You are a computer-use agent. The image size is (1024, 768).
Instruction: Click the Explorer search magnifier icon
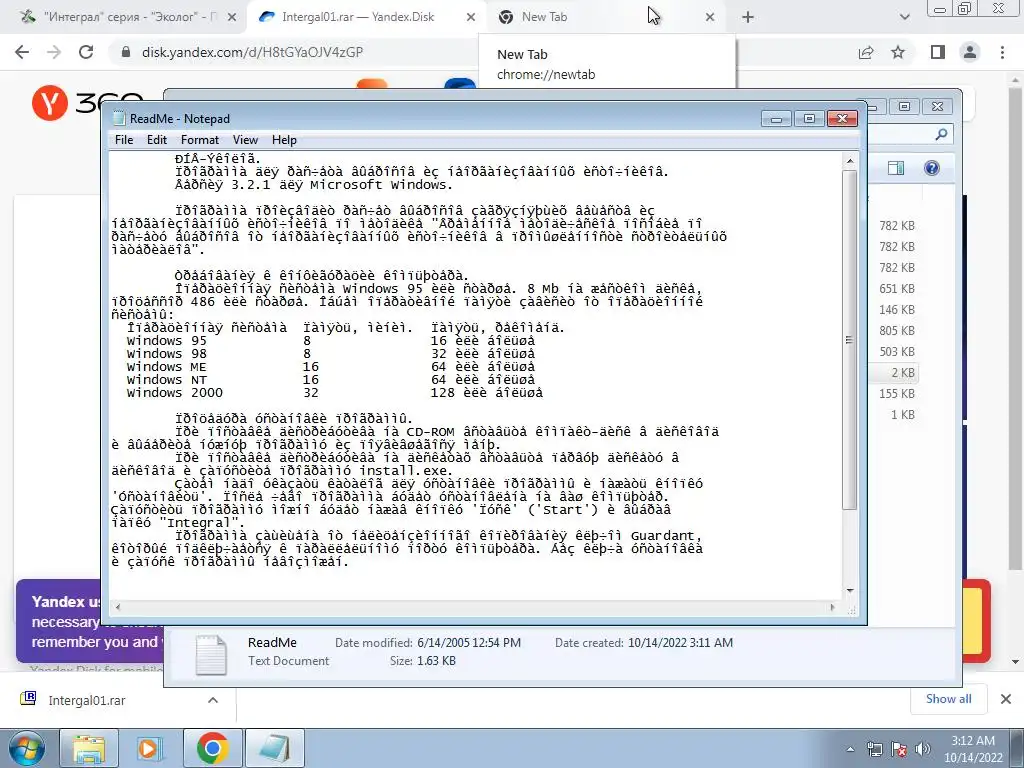[941, 135]
